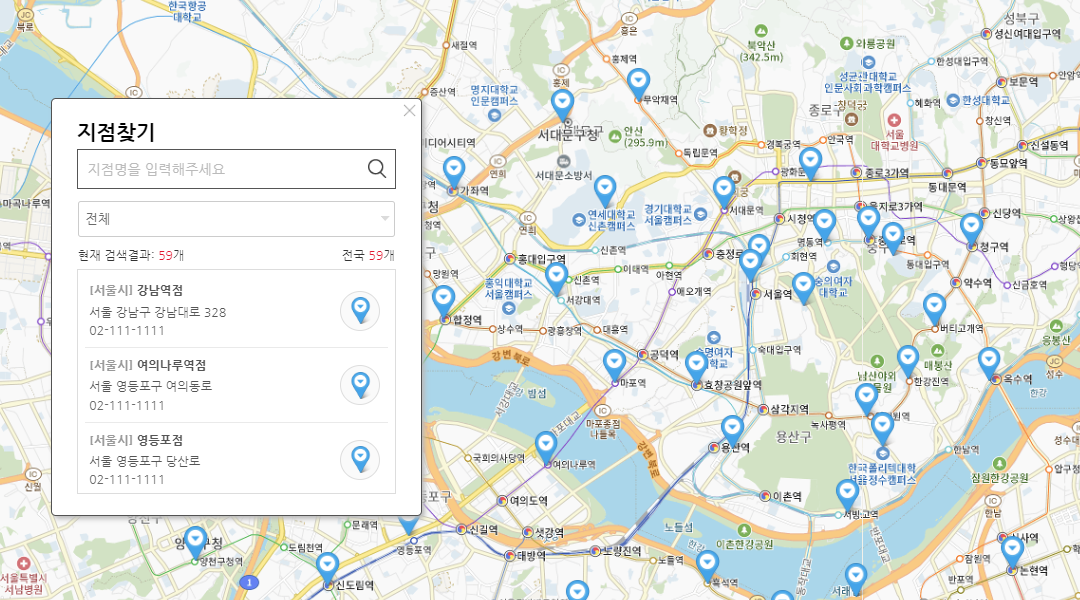1080x600 pixels.
Task: Click the 종로3가역 station label on map
Action: click(x=886, y=173)
